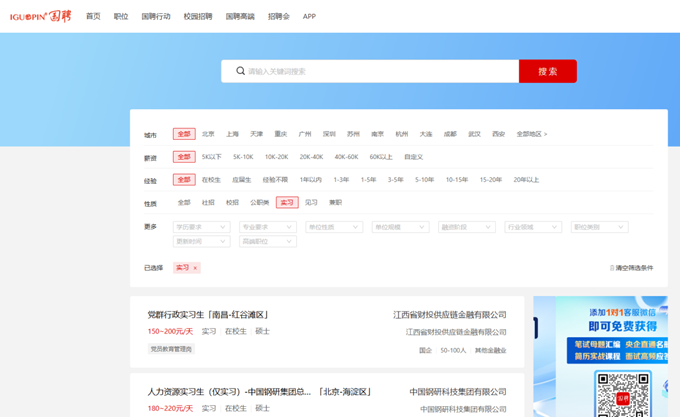
Task: Filter salary by 5K以下
Action: pos(212,157)
